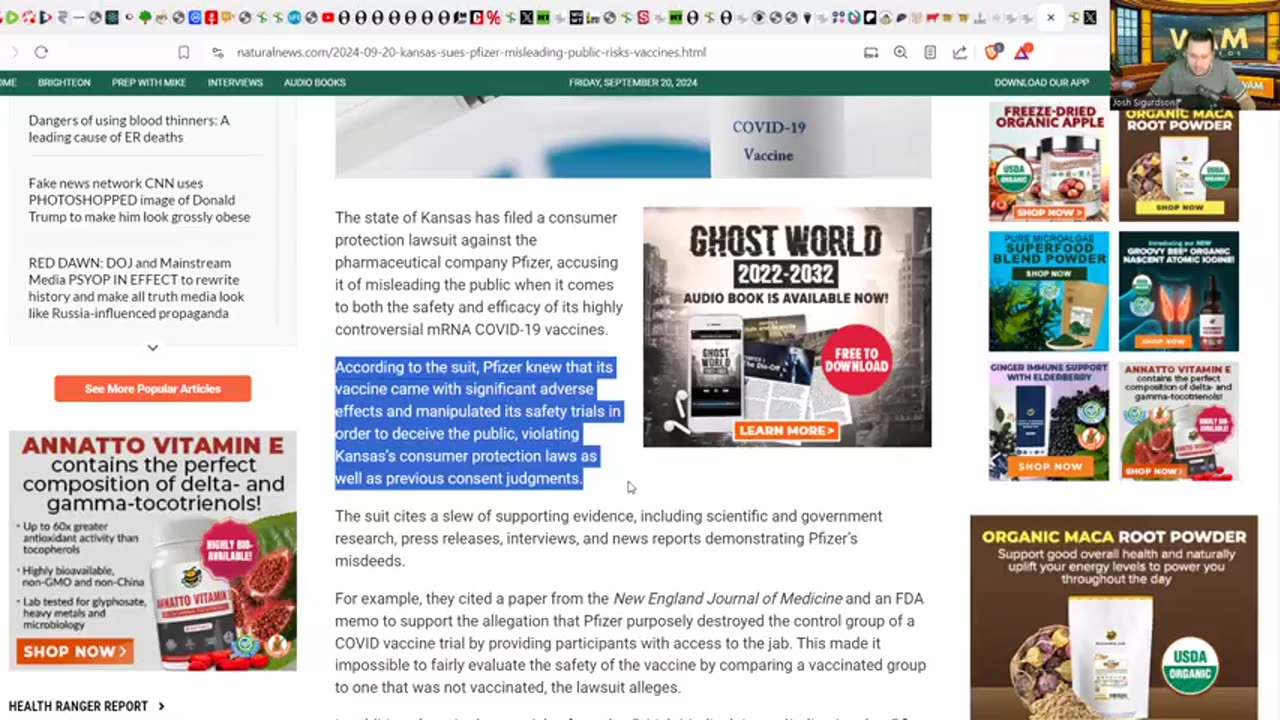This screenshot has width=1280, height=720.
Task: Open small Organic Maca Root Powder thumbnail
Action: click(1178, 161)
